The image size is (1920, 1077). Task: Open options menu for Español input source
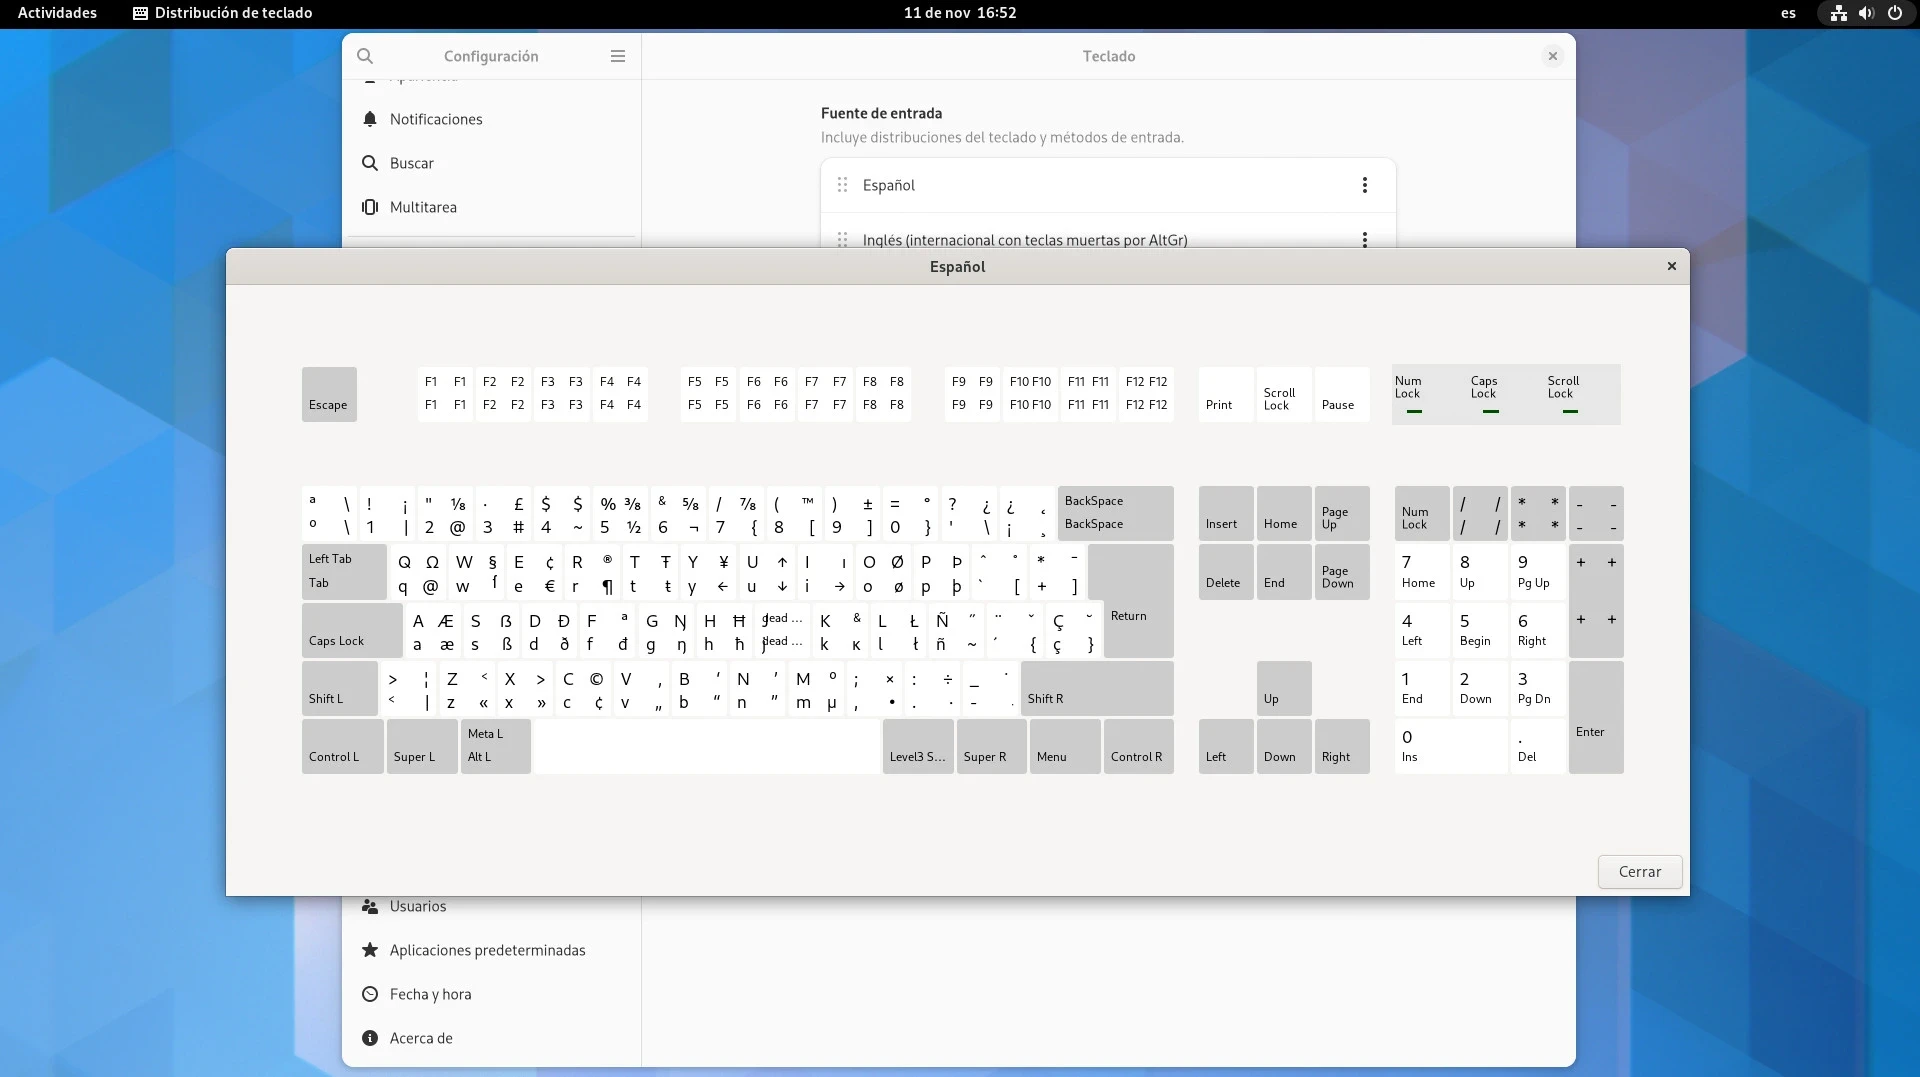pyautogui.click(x=1364, y=185)
